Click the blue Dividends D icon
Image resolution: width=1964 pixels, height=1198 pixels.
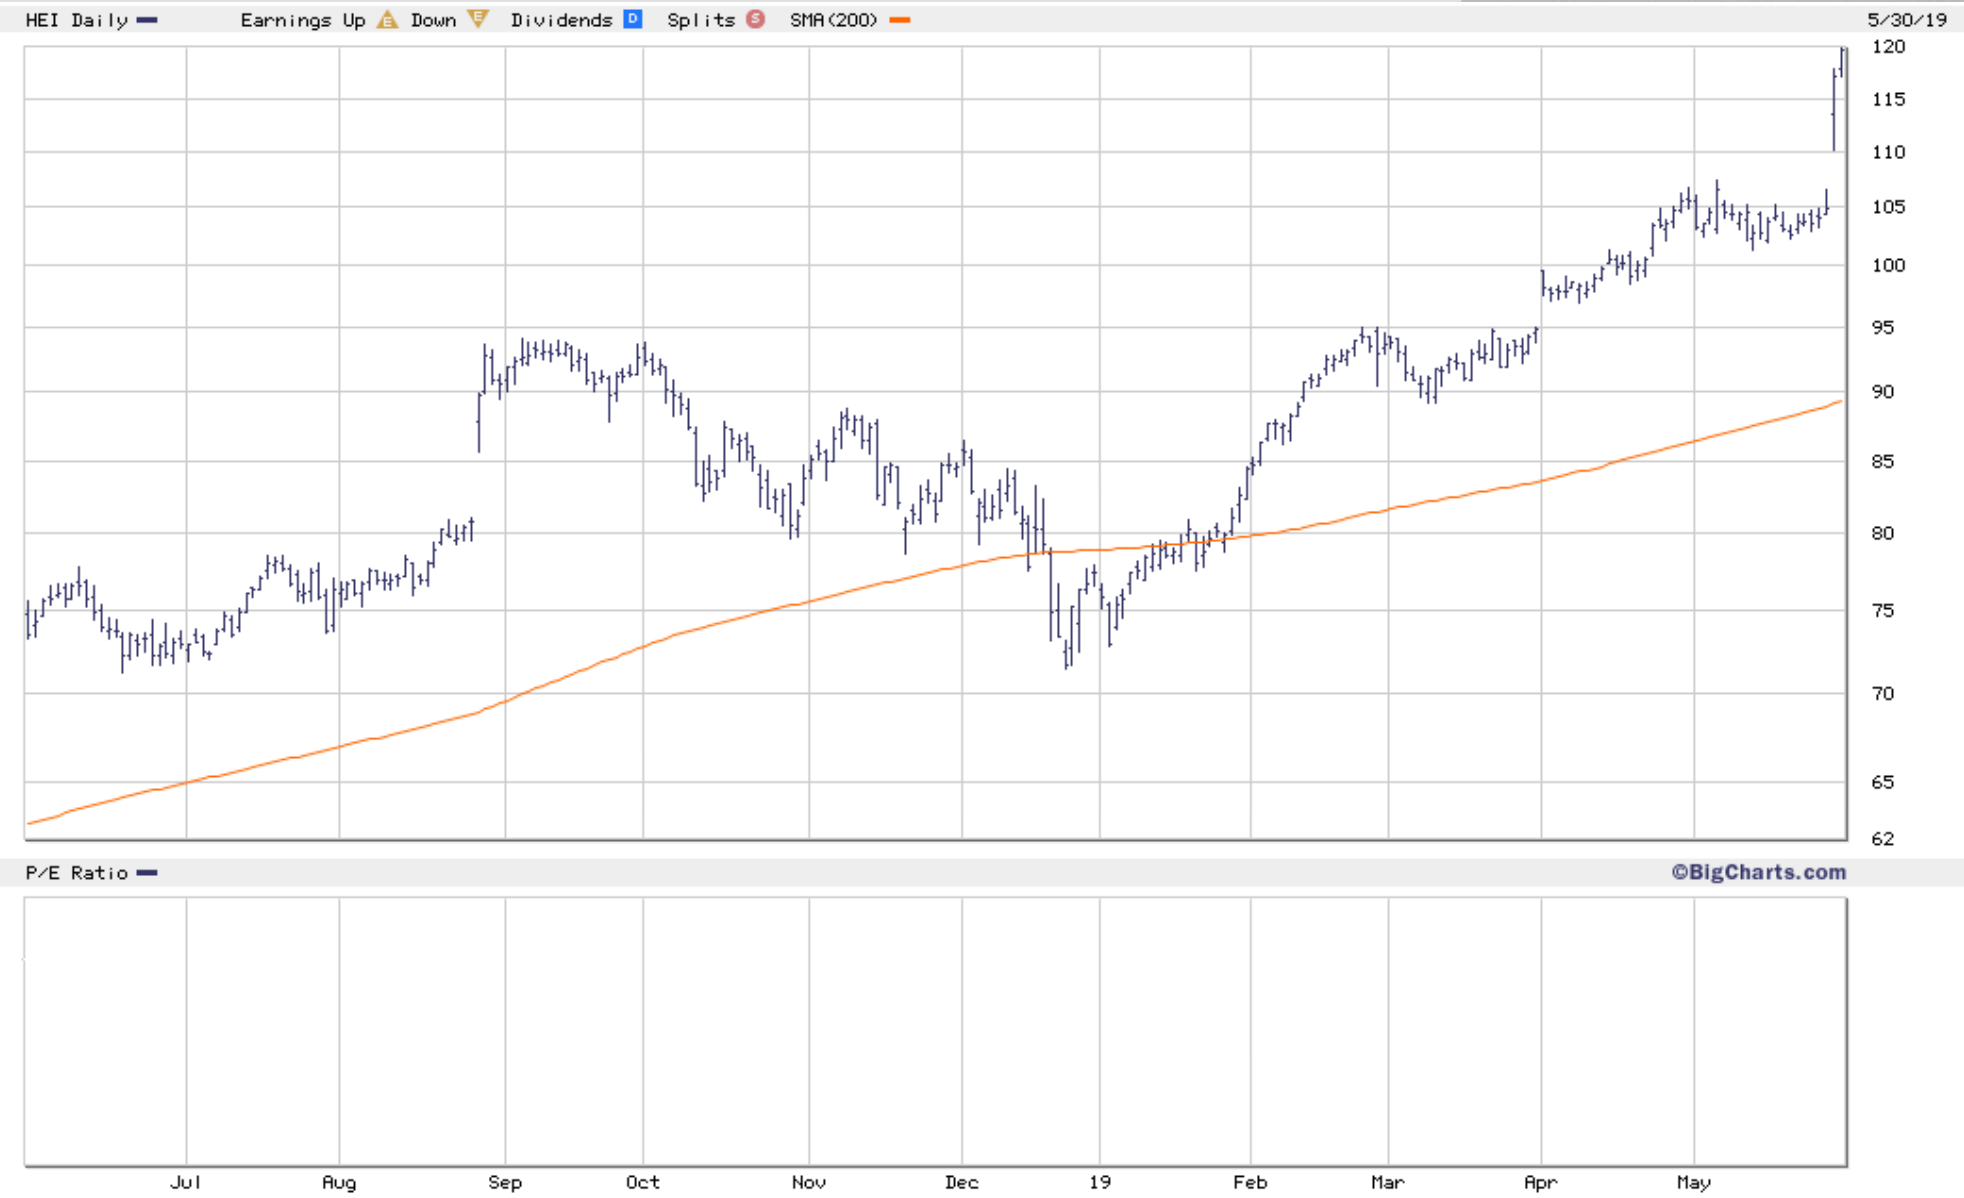coord(632,19)
